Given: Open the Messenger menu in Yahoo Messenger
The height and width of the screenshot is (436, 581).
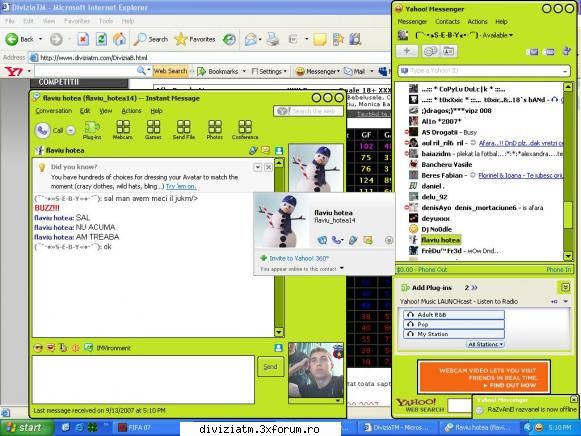Looking at the screenshot, I should pyautogui.click(x=412, y=21).
